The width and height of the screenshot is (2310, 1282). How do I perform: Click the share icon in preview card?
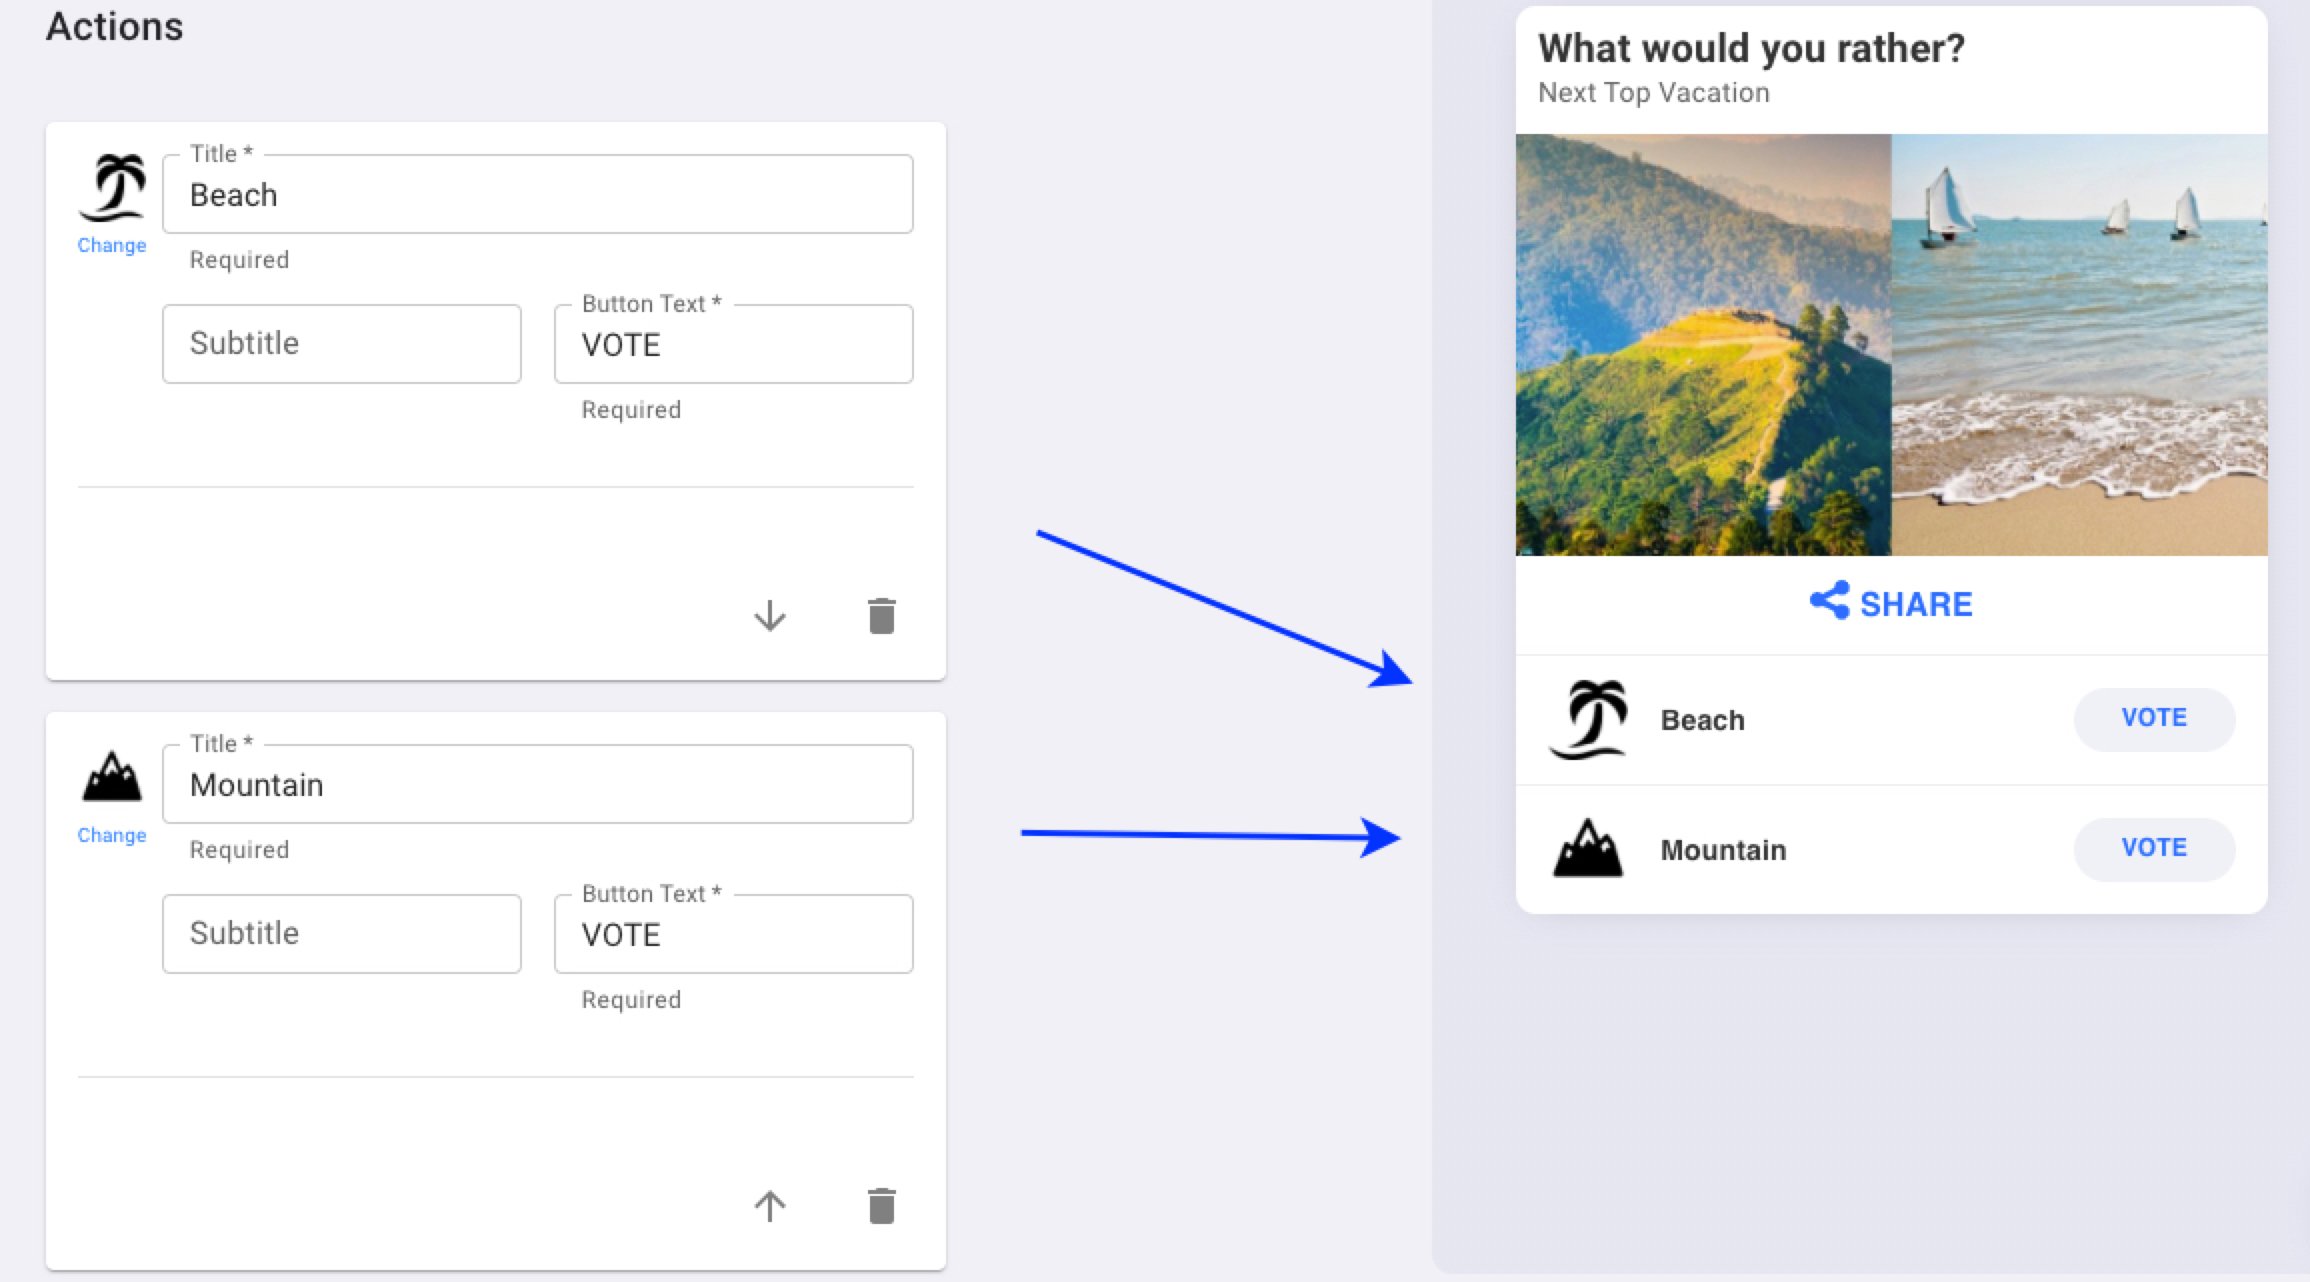point(1830,601)
